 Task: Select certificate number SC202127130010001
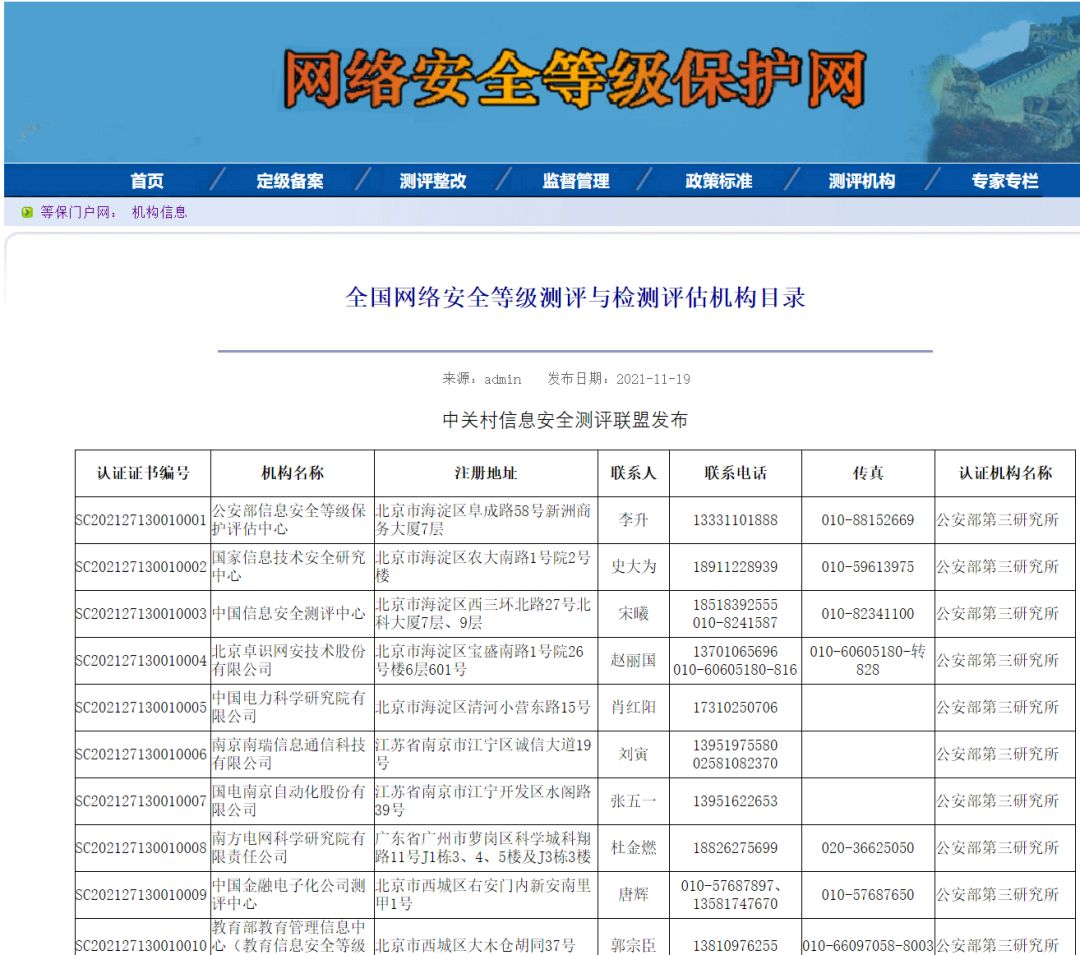(x=141, y=520)
